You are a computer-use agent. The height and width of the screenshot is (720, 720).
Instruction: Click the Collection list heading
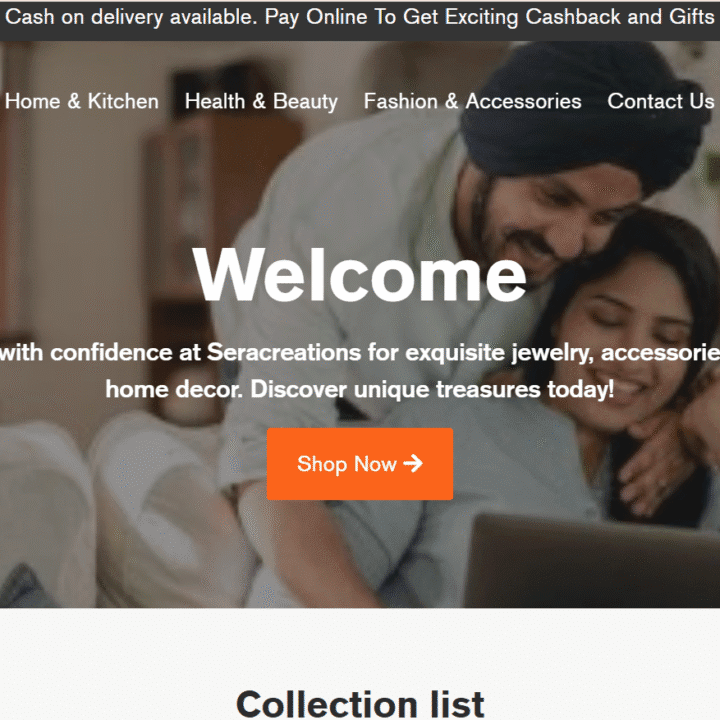click(x=360, y=703)
